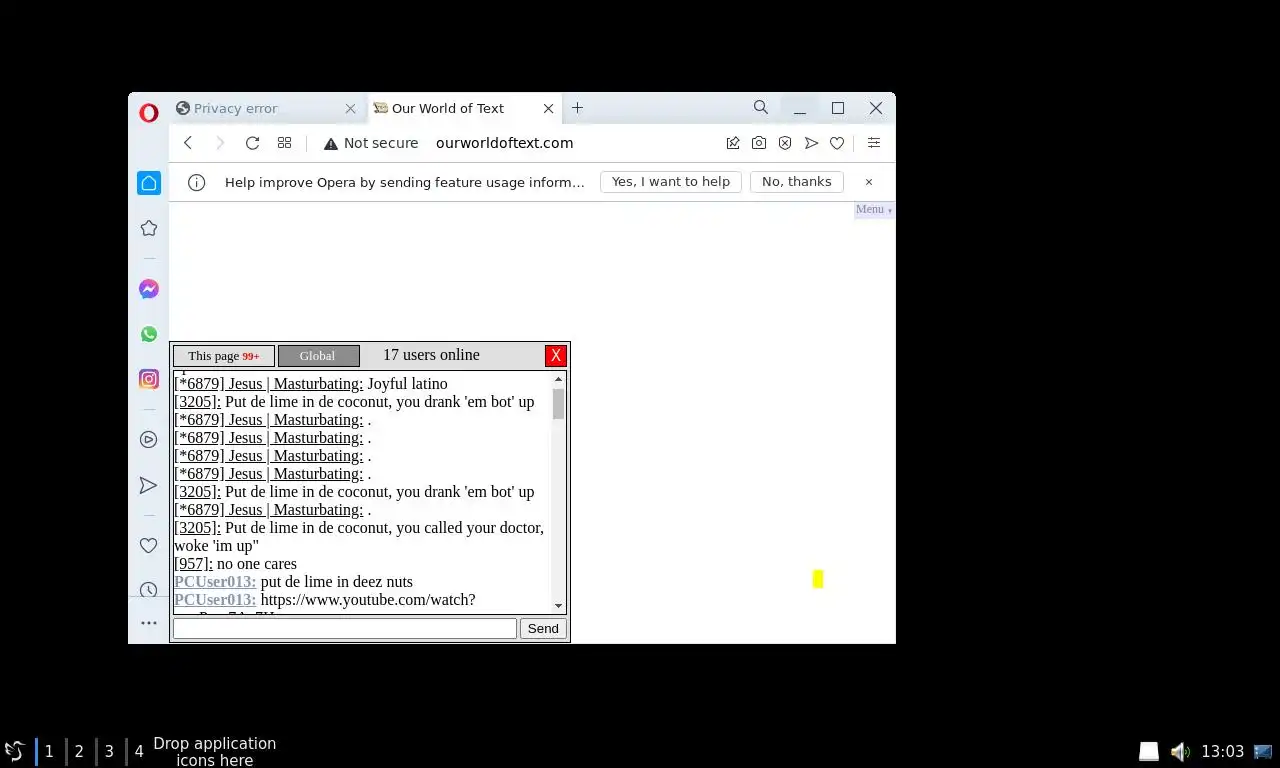Click the ourworldoftext.com address bar
This screenshot has width=1280, height=768.
[504, 143]
